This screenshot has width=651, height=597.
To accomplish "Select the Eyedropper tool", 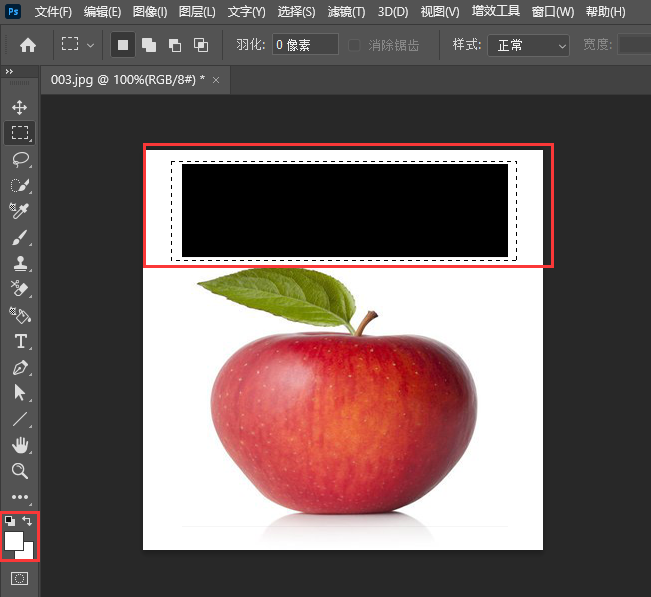I will (19, 211).
